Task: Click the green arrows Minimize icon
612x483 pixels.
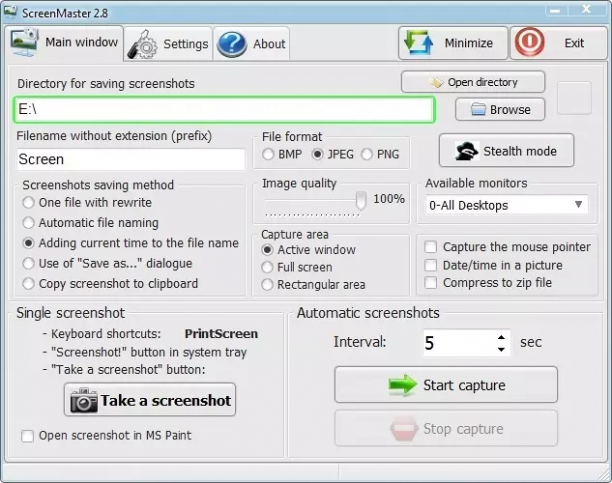Action: click(418, 42)
